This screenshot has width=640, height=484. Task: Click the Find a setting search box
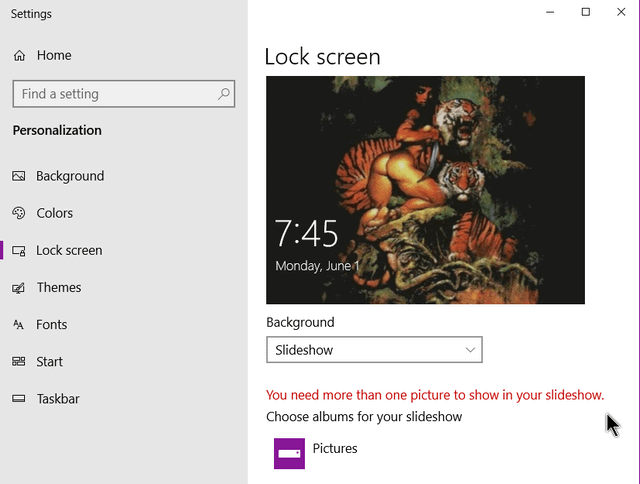124,94
